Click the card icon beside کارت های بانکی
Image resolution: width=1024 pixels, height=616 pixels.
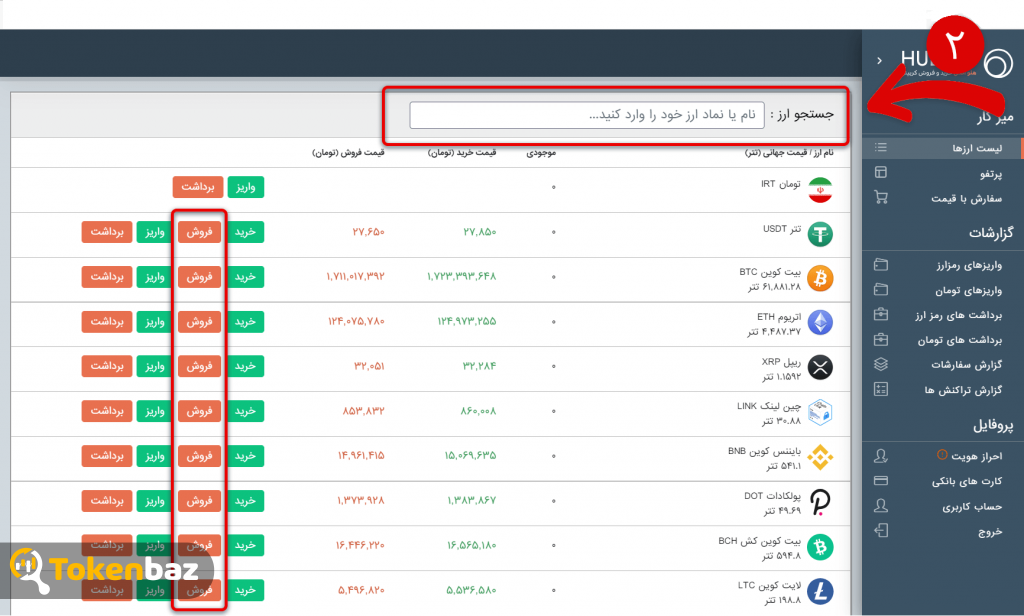(880, 481)
